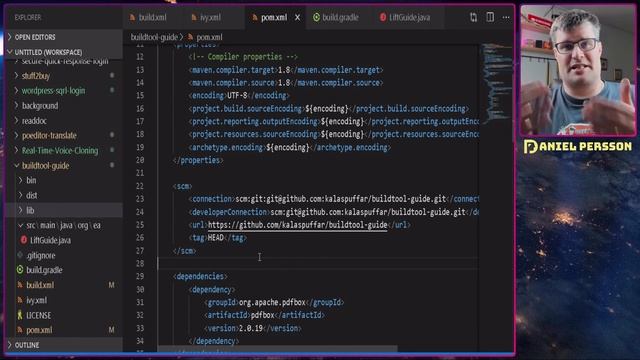
Task: Collapse the Untitled (Workspace) section
Action: tap(63, 52)
